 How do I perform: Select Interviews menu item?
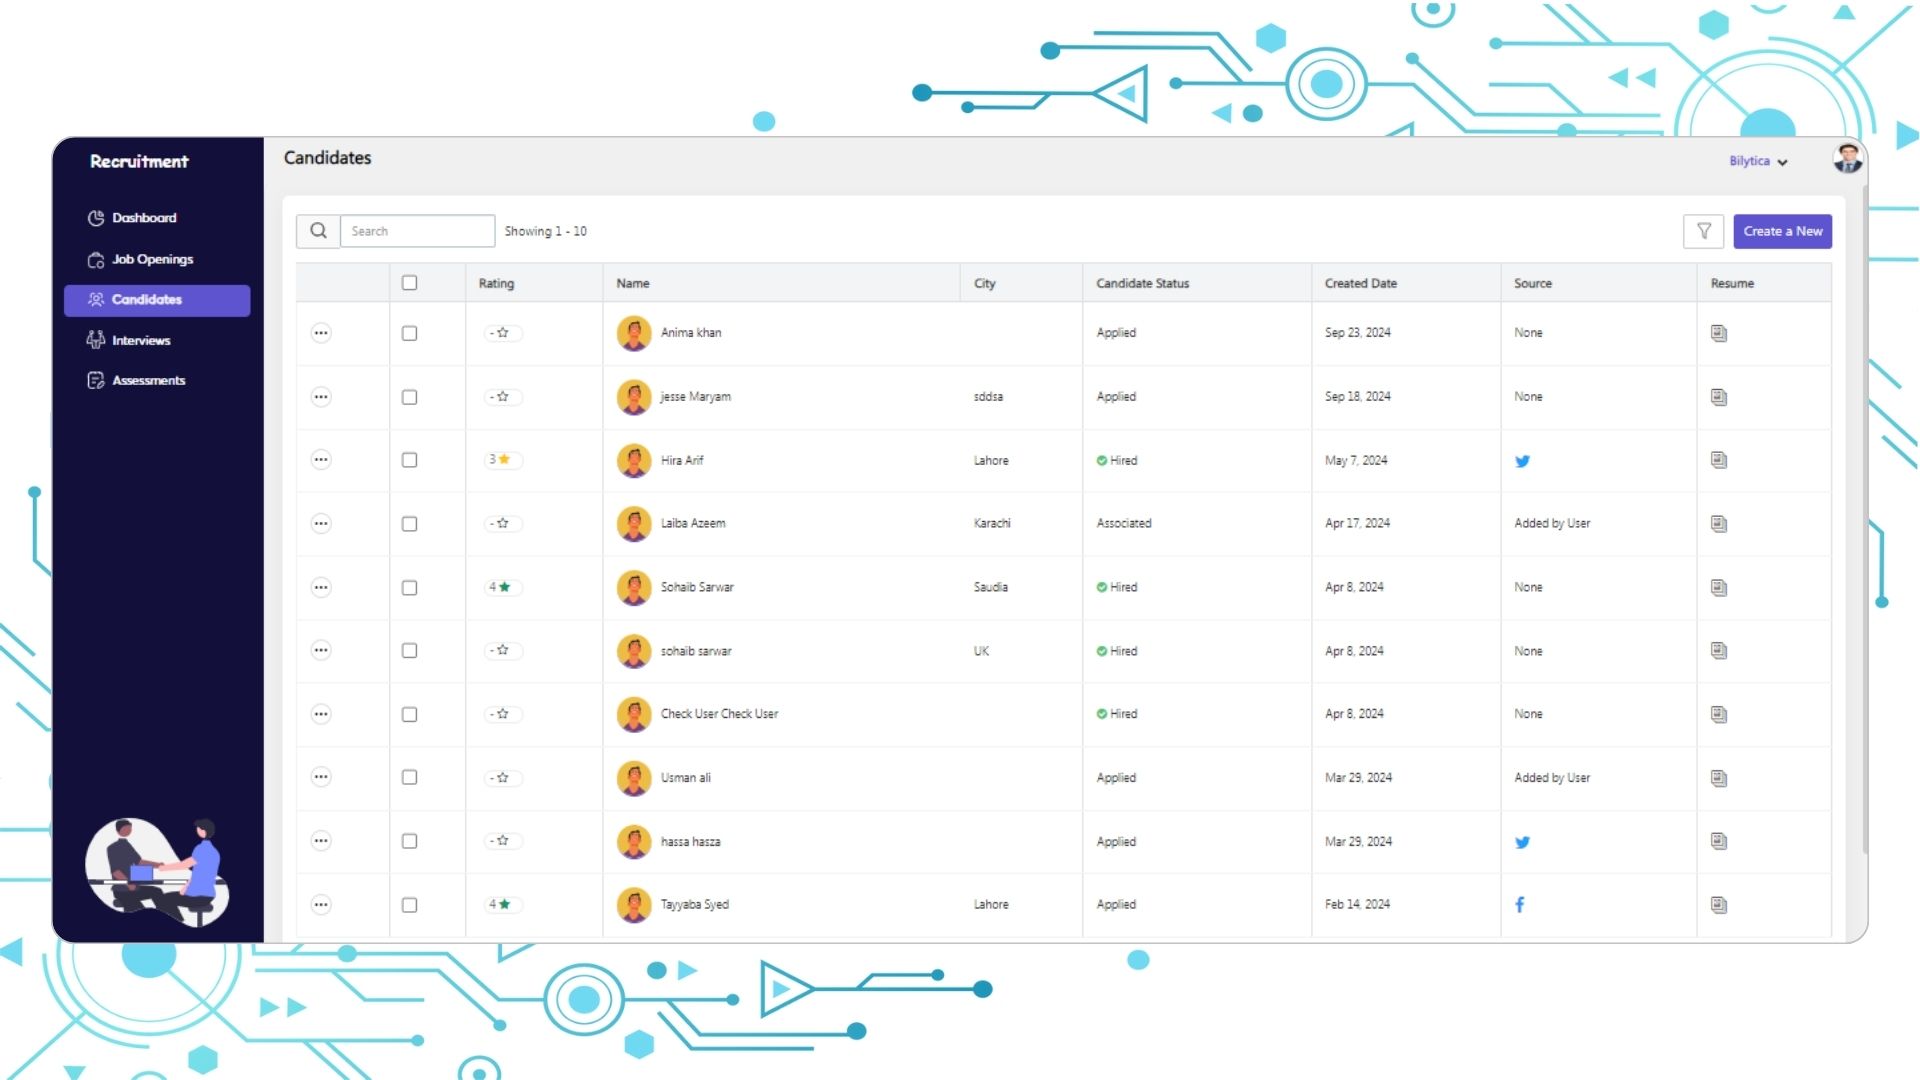tap(141, 340)
